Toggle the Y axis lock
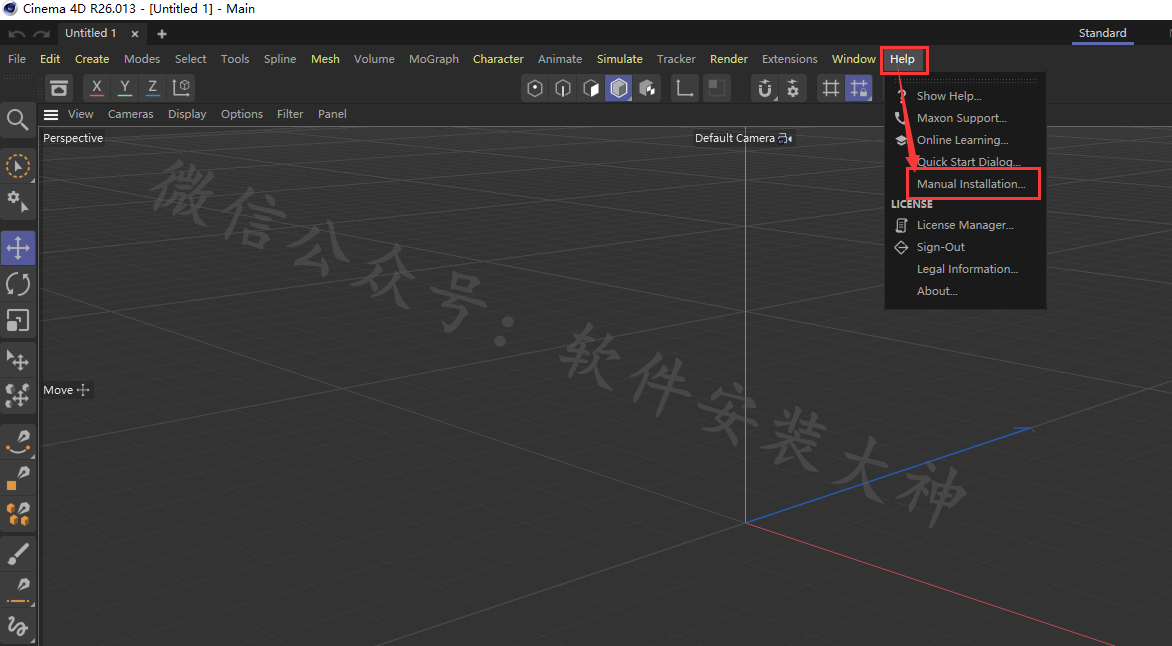The image size is (1172, 646). click(x=125, y=87)
